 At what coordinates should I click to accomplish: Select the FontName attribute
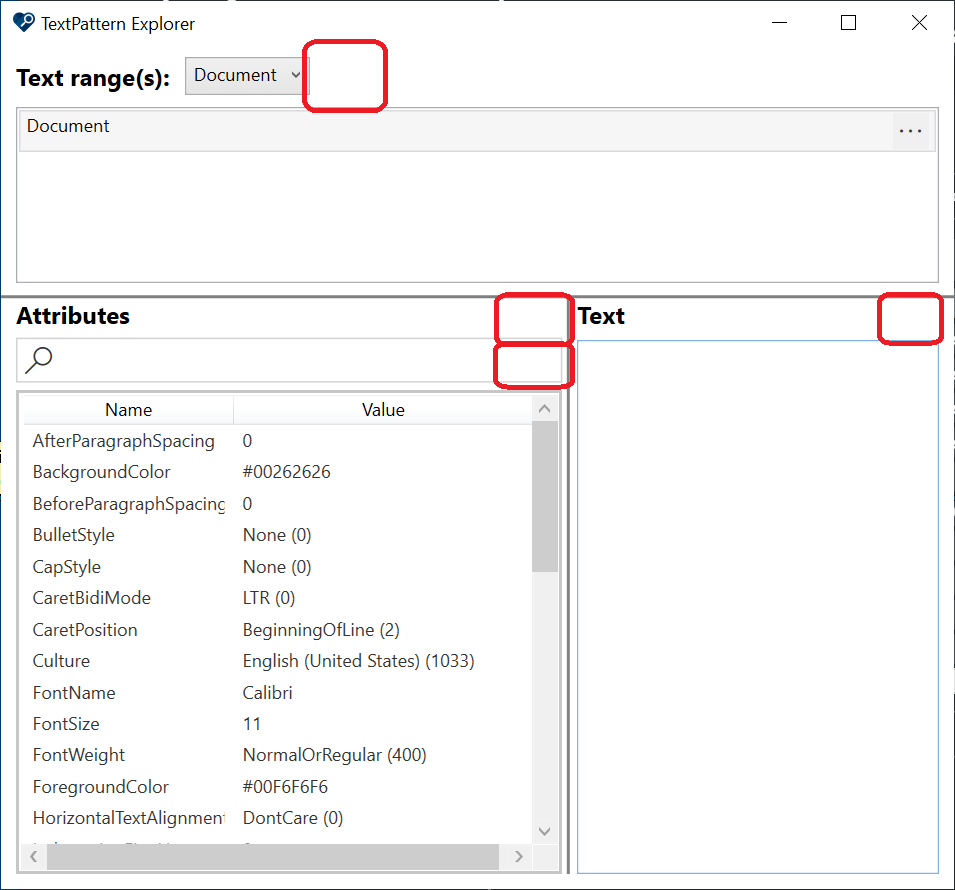click(74, 693)
